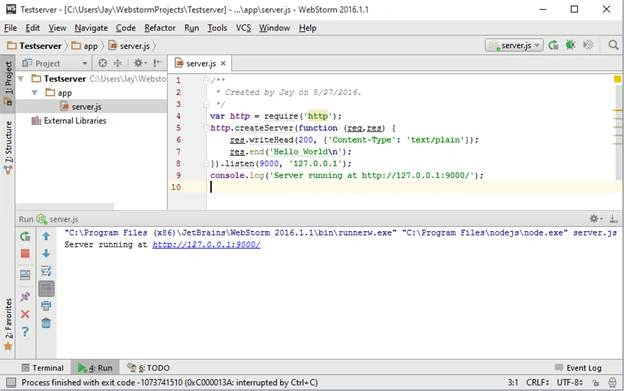Toggle the 1: Project side tab
Image resolution: width=624 pixels, height=391 pixels.
(x=8, y=84)
